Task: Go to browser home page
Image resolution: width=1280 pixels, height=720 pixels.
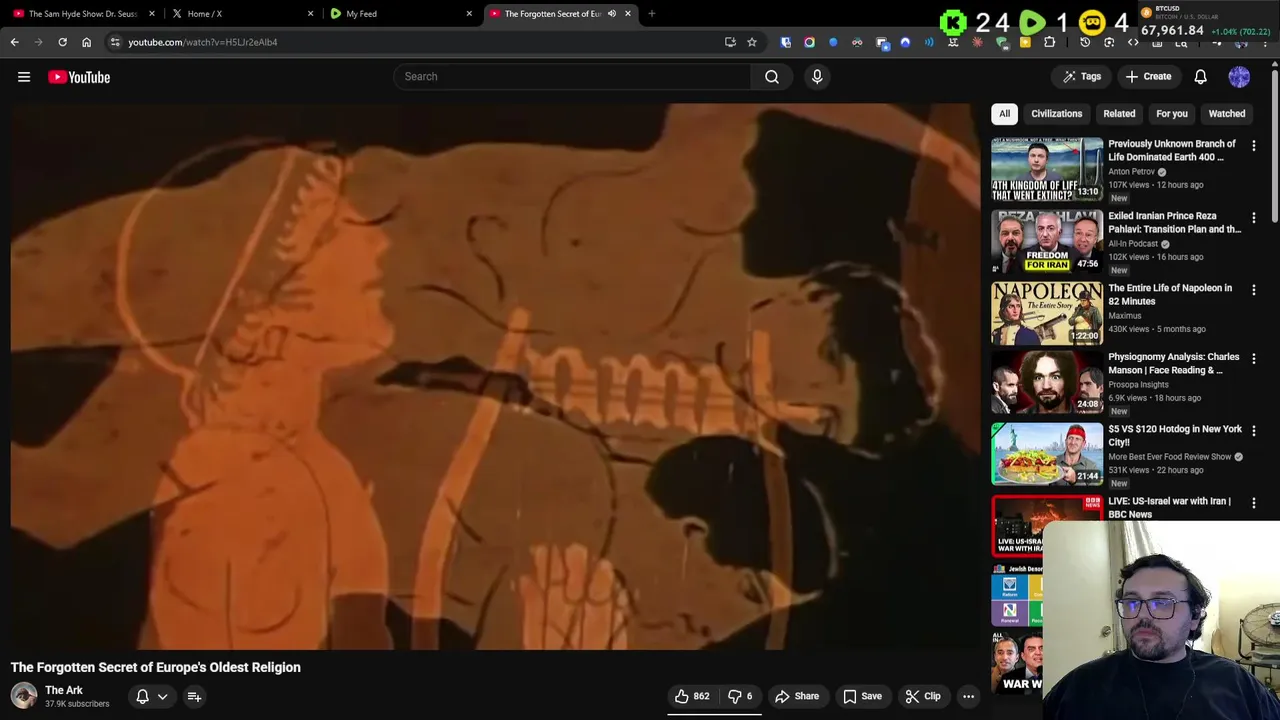Action: (x=86, y=42)
